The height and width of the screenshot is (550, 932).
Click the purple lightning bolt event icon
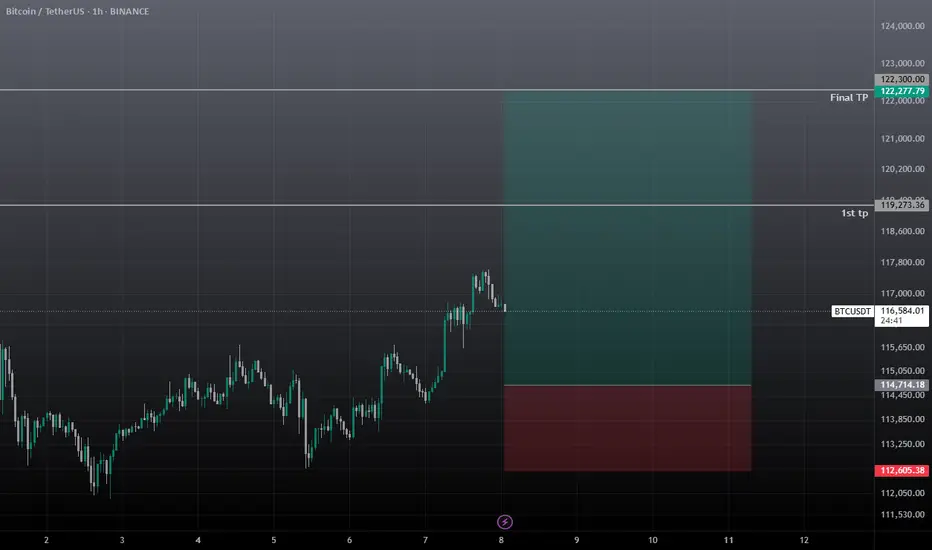pos(505,522)
